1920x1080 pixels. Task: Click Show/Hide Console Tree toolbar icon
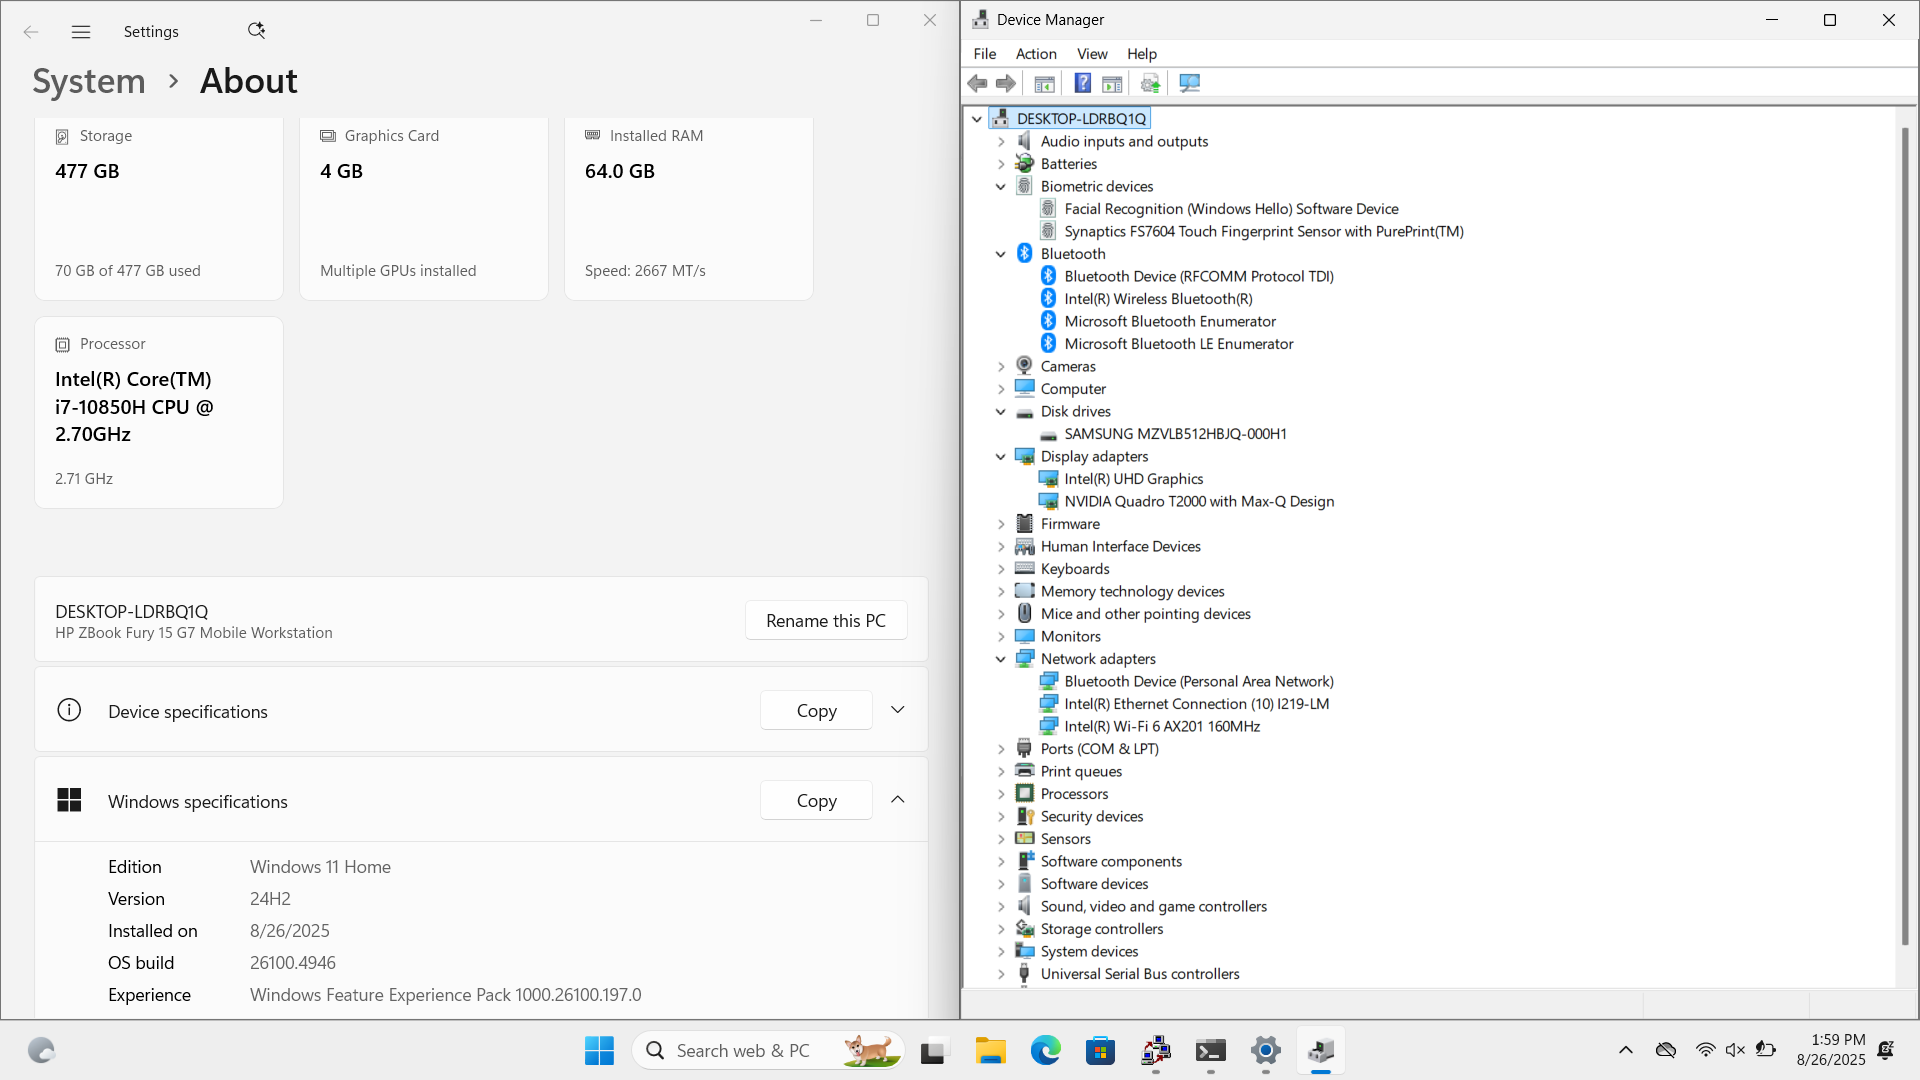point(1044,83)
